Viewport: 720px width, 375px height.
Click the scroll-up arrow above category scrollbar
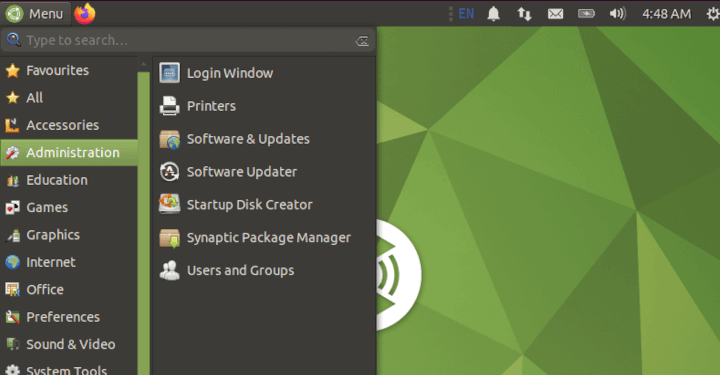[144, 64]
